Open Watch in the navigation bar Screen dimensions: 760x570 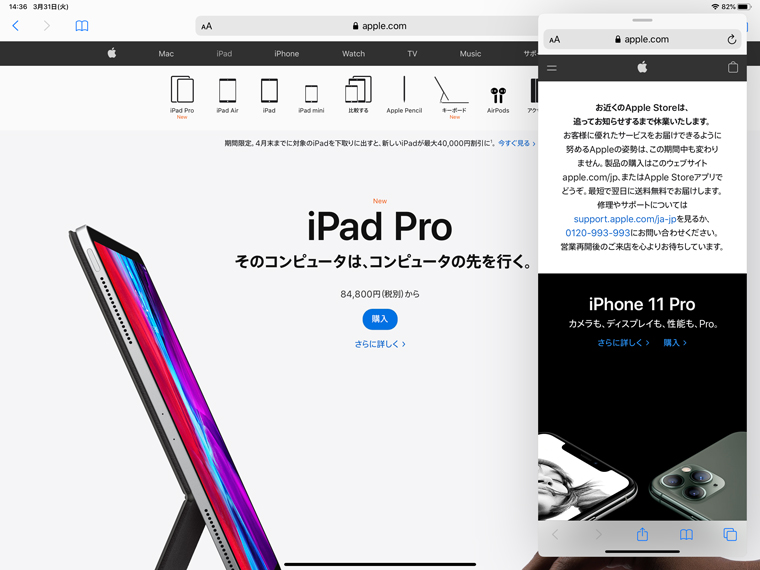pos(353,54)
